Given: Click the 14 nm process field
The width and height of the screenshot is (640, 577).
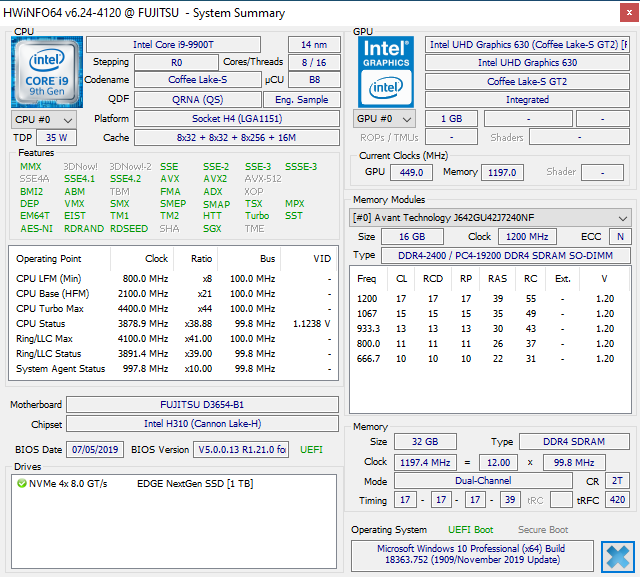Looking at the screenshot, I should click(x=314, y=44).
